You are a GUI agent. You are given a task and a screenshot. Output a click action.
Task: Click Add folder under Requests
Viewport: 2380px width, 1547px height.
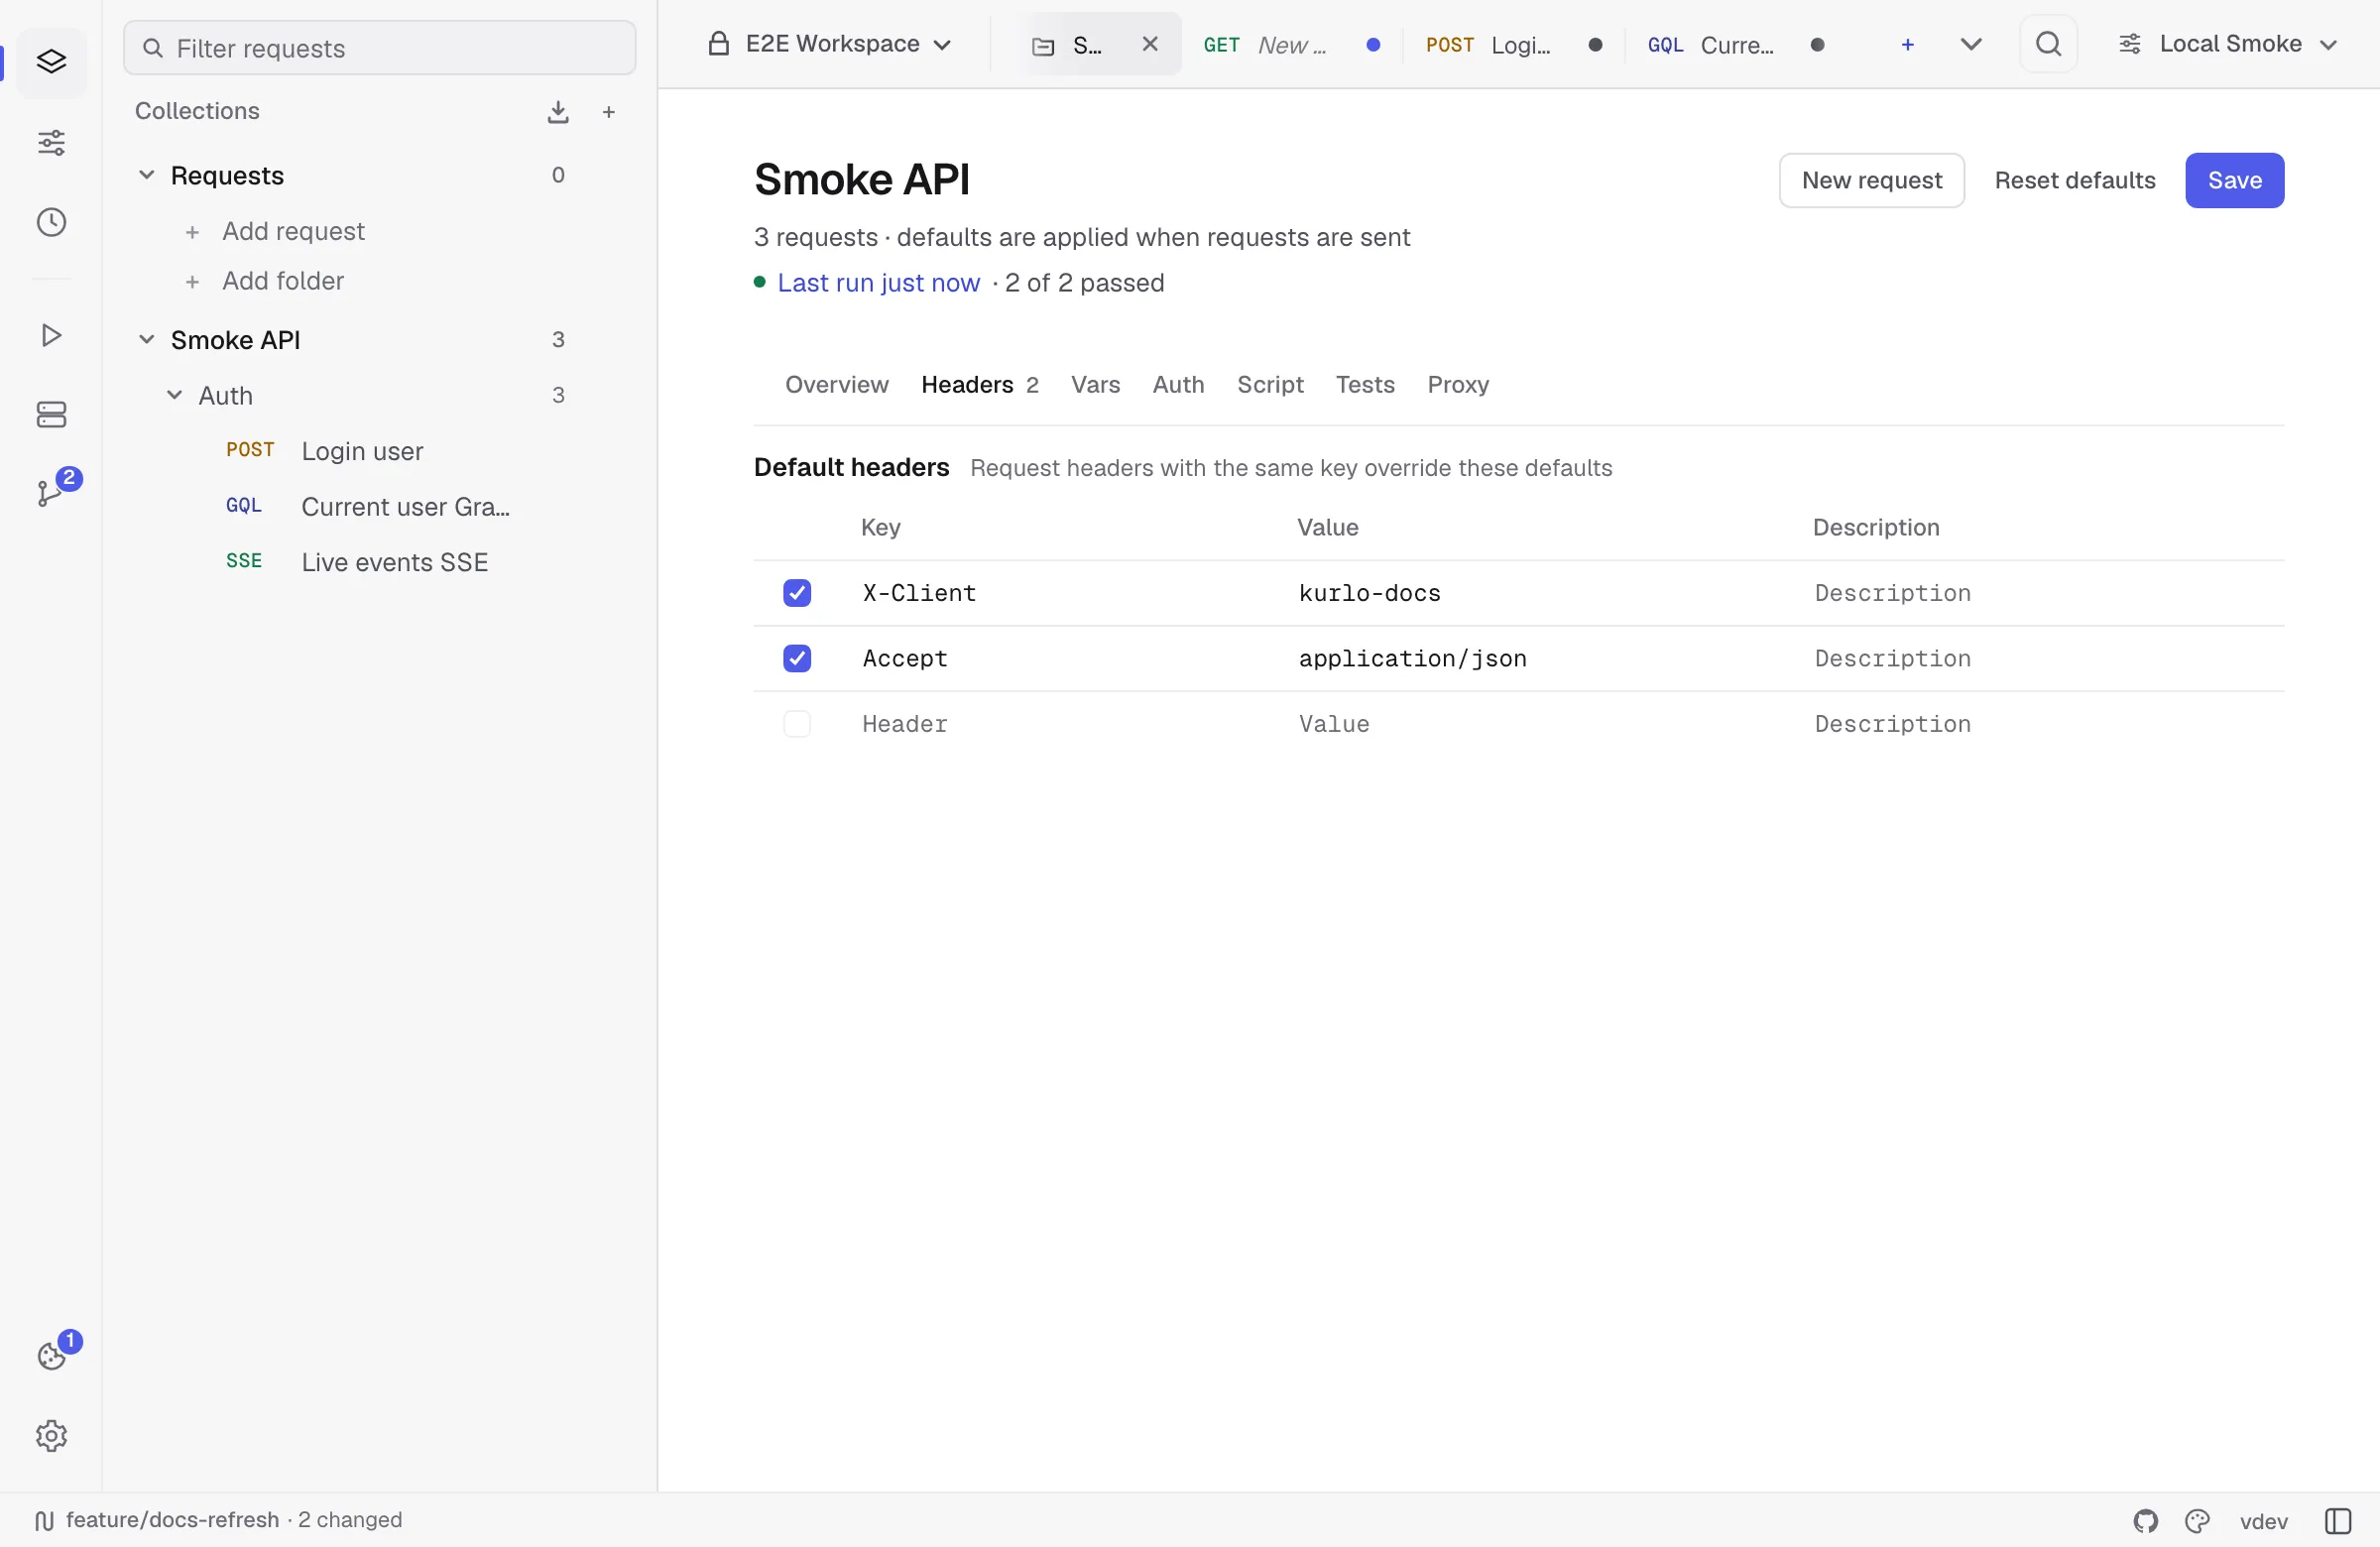pyautogui.click(x=265, y=281)
